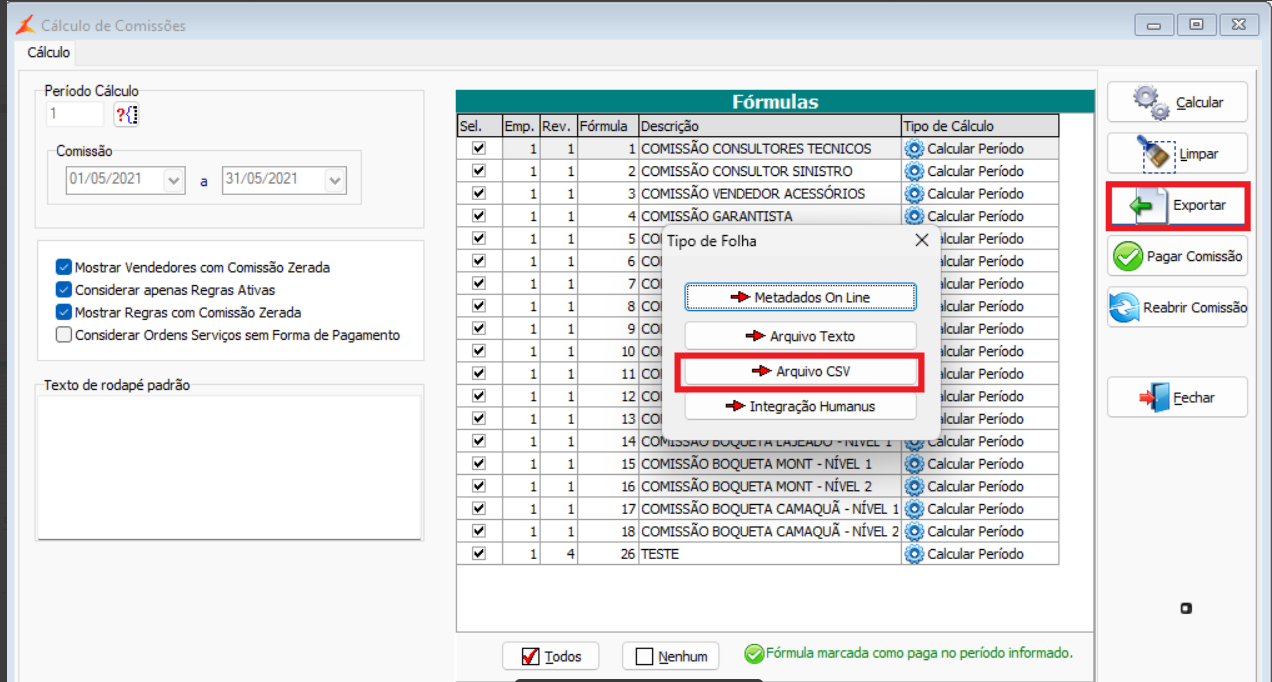Click the Nenhum deselect button
The image size is (1272, 682).
(x=672, y=656)
